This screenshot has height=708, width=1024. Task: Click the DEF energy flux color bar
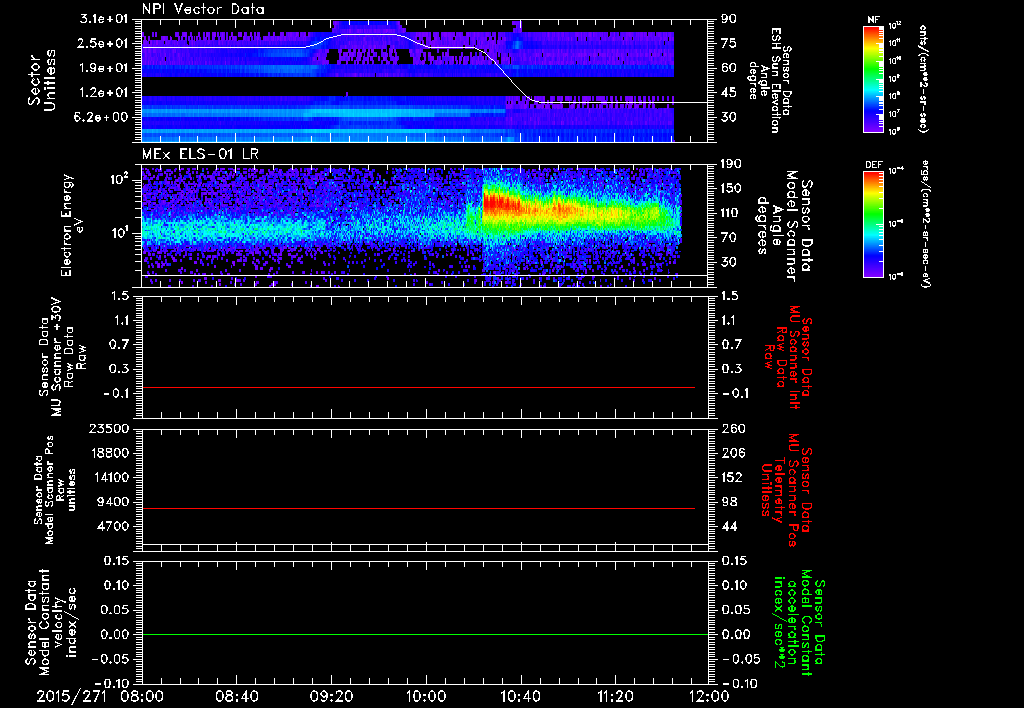[873, 224]
